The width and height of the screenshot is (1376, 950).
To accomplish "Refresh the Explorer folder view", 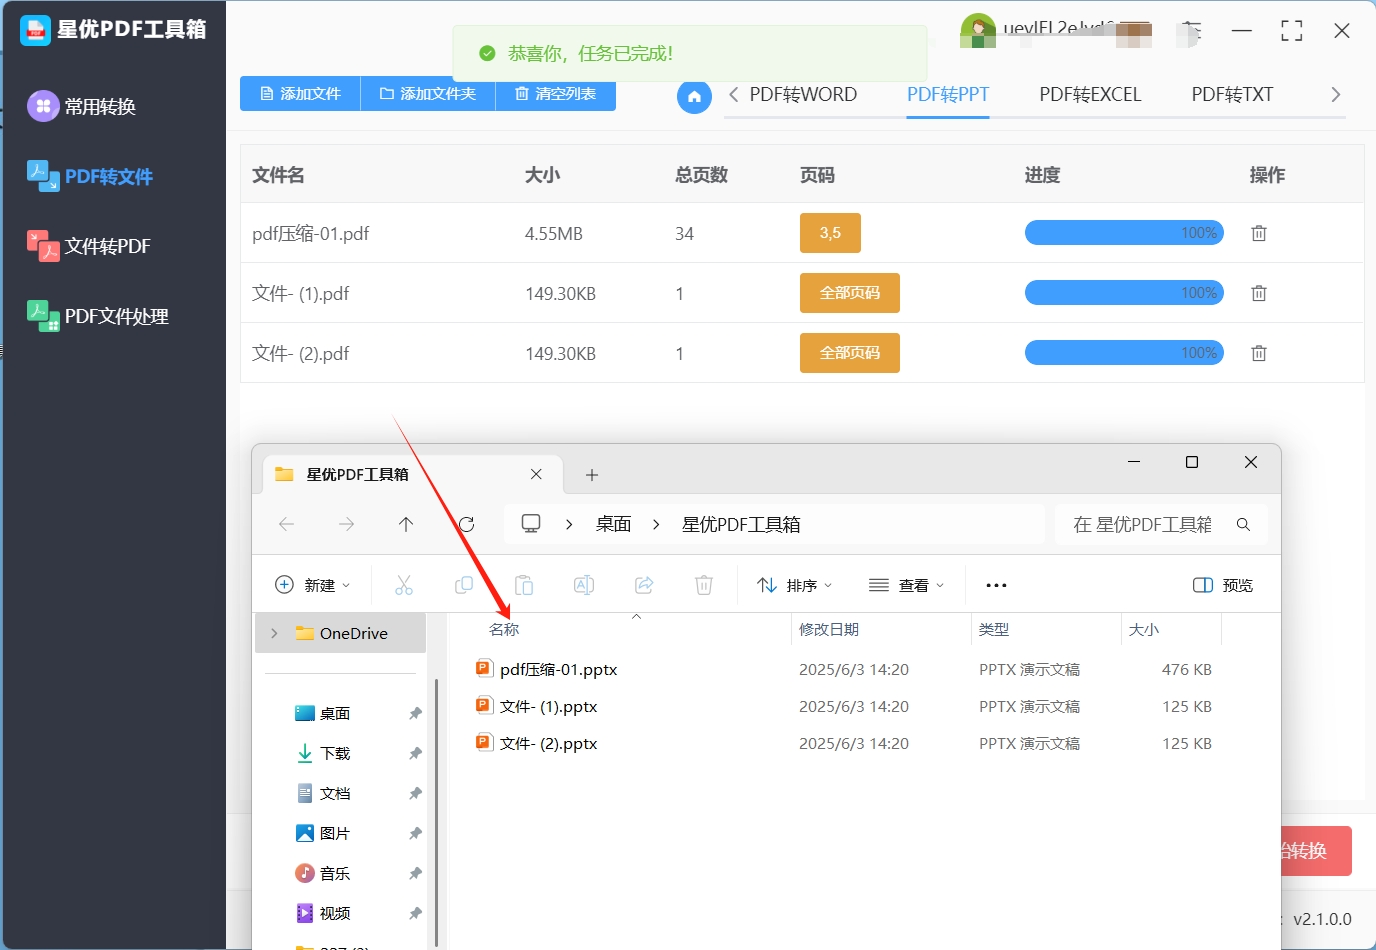I will [466, 524].
